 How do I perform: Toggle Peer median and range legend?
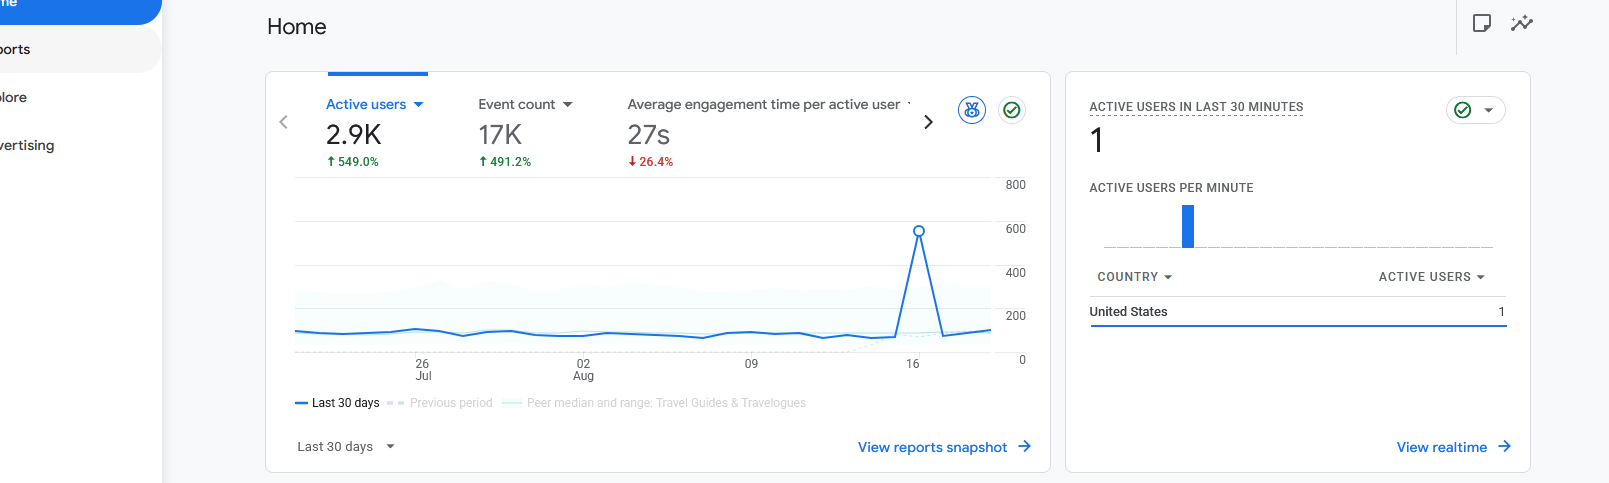point(654,403)
